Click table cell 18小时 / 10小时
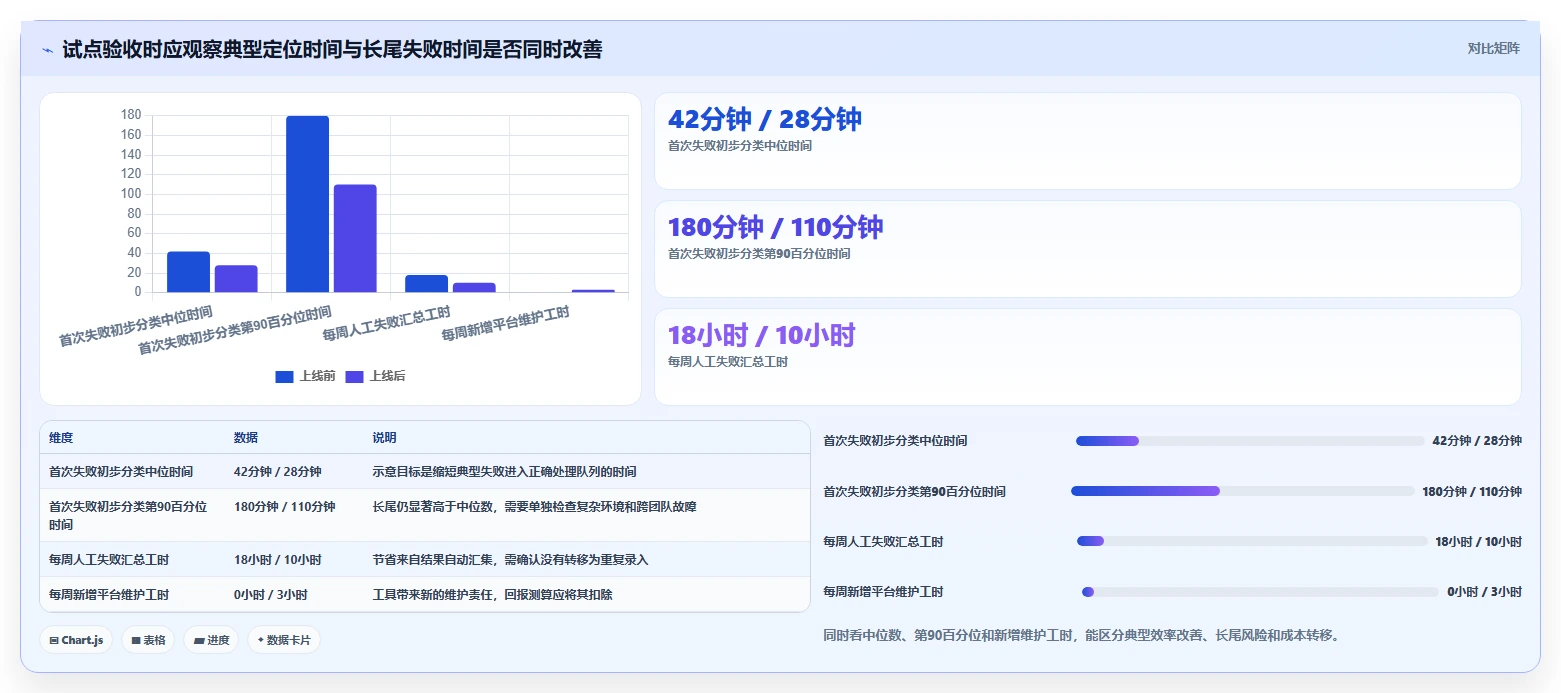The height and width of the screenshot is (693, 1561). tap(278, 559)
